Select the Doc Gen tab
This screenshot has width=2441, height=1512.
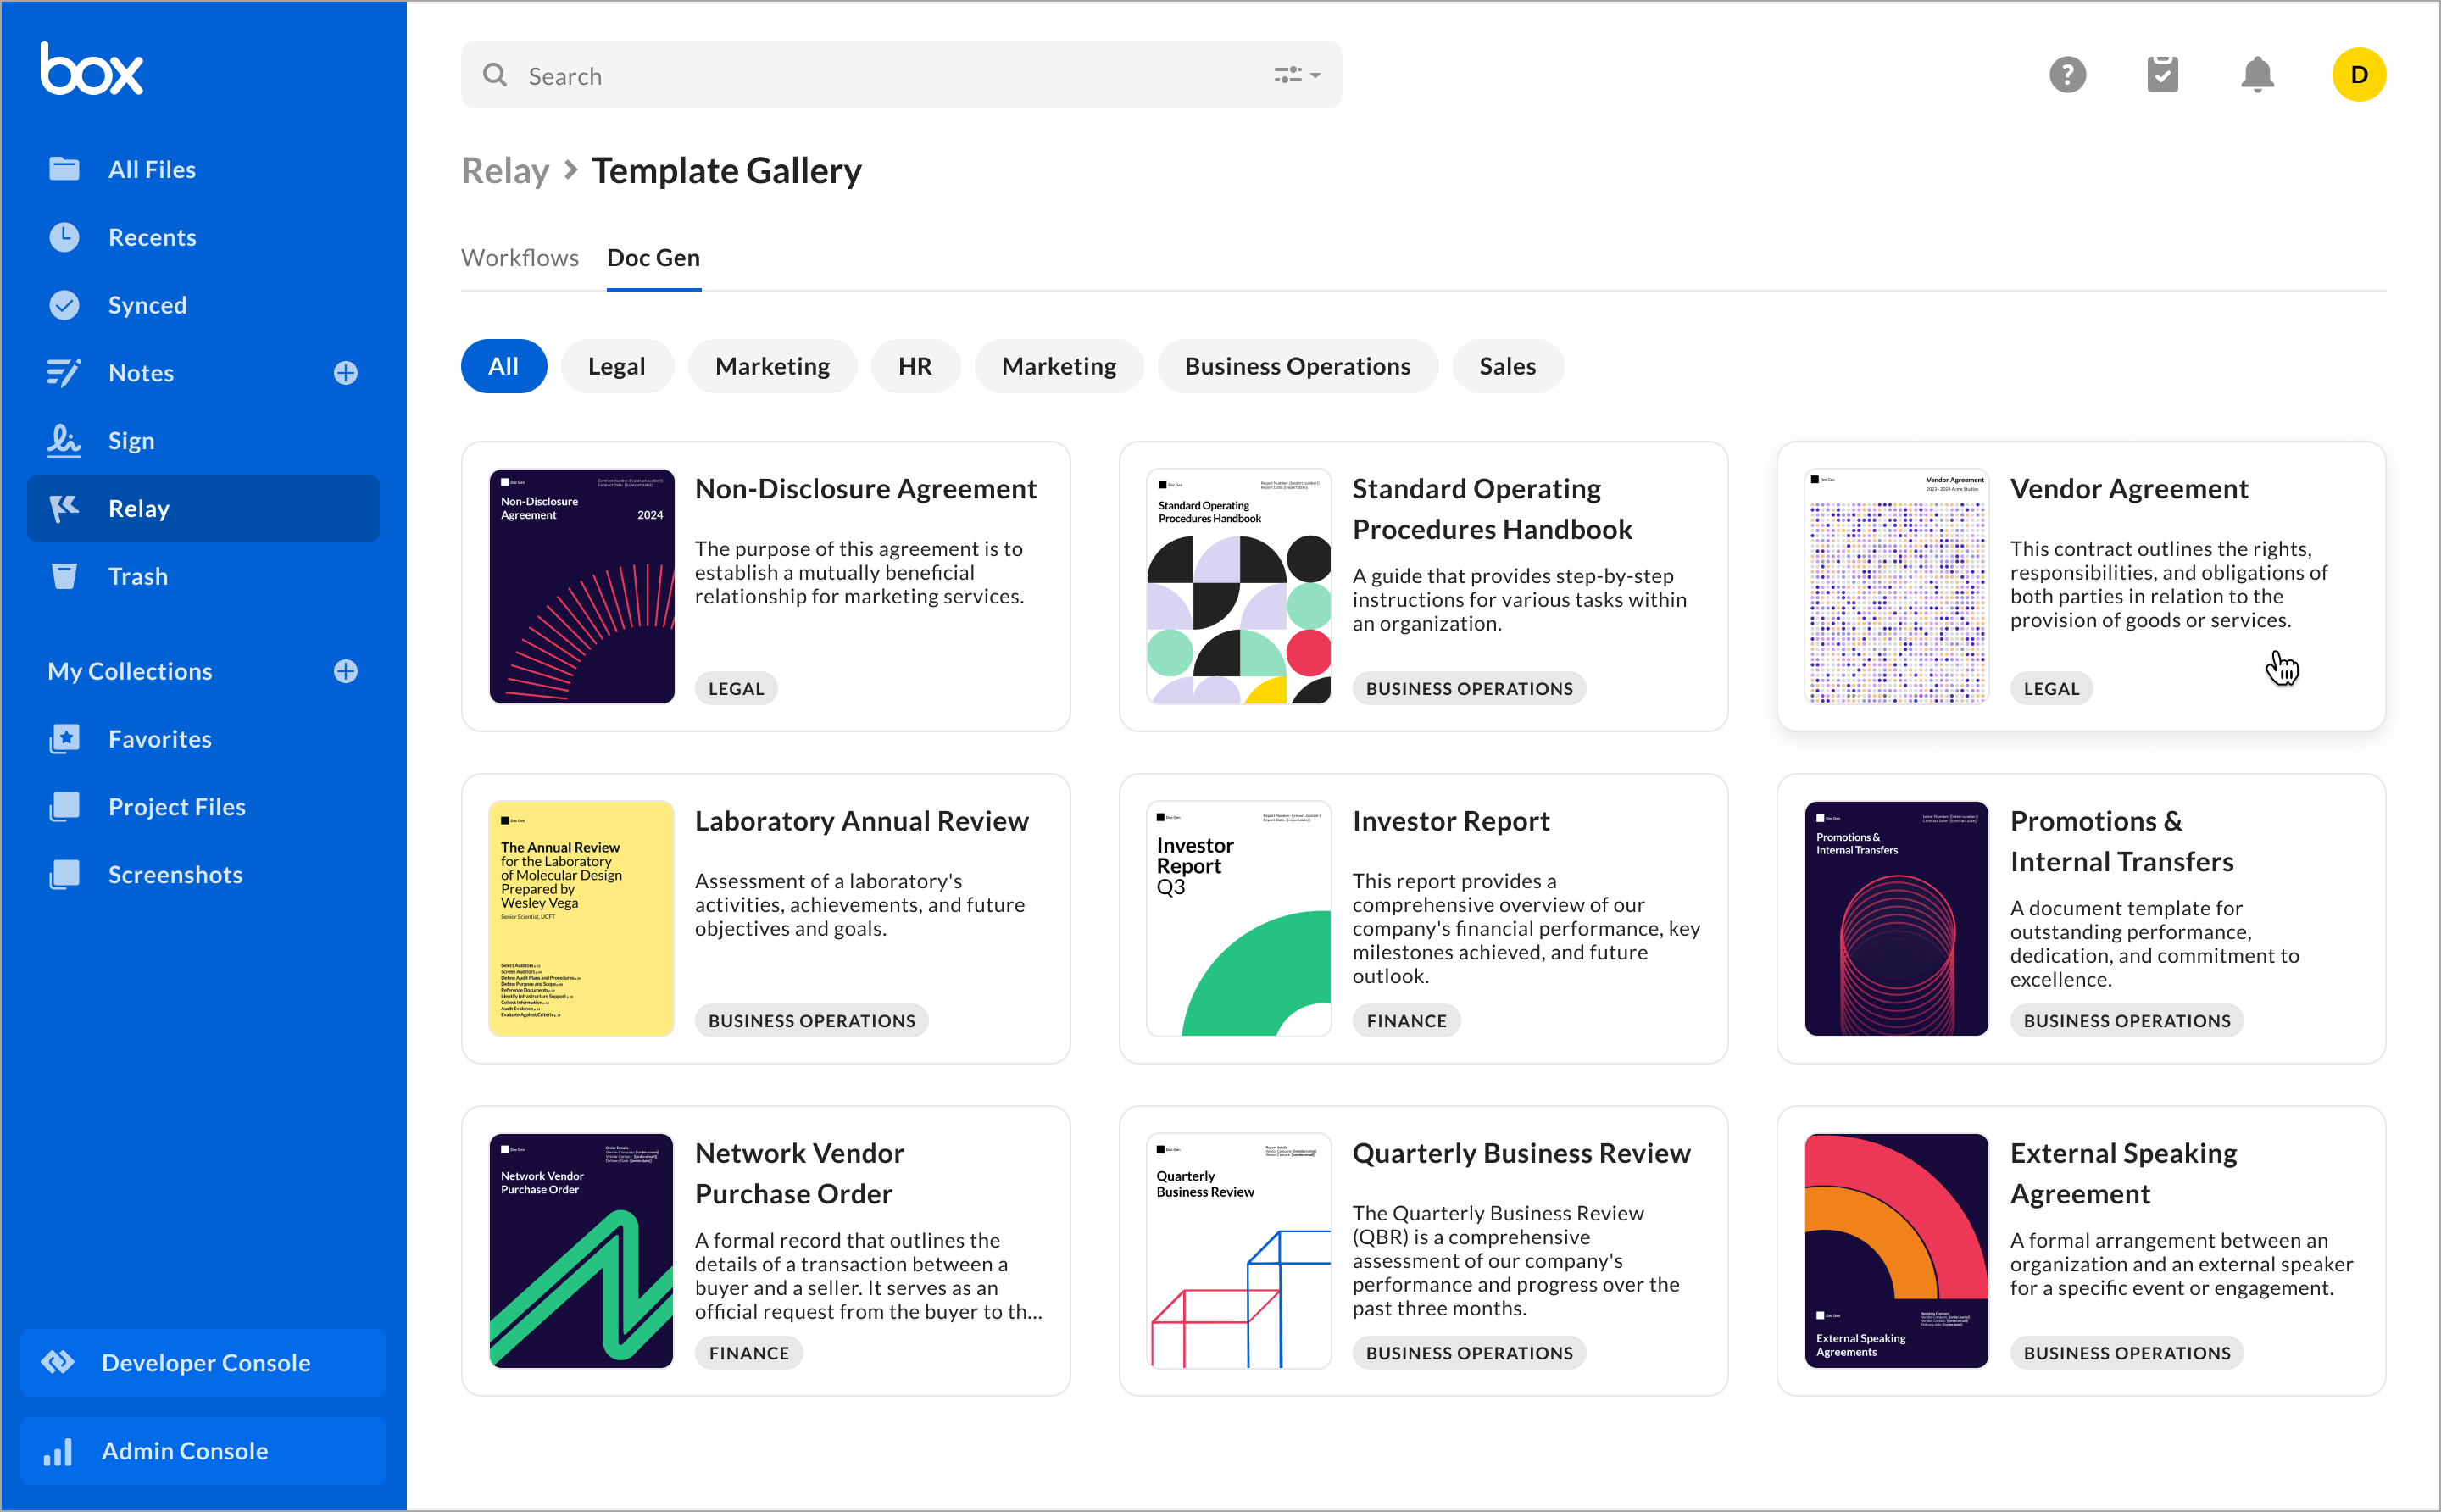point(652,258)
